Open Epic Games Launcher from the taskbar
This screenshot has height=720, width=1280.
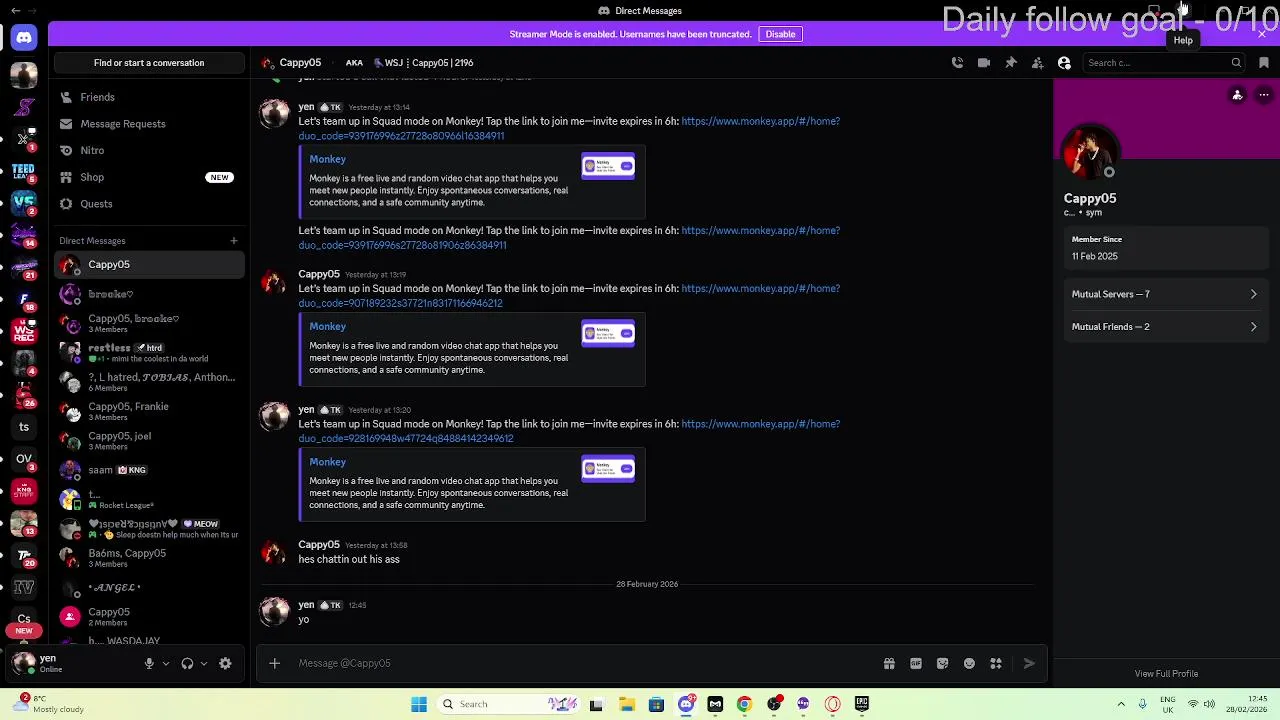(x=862, y=704)
